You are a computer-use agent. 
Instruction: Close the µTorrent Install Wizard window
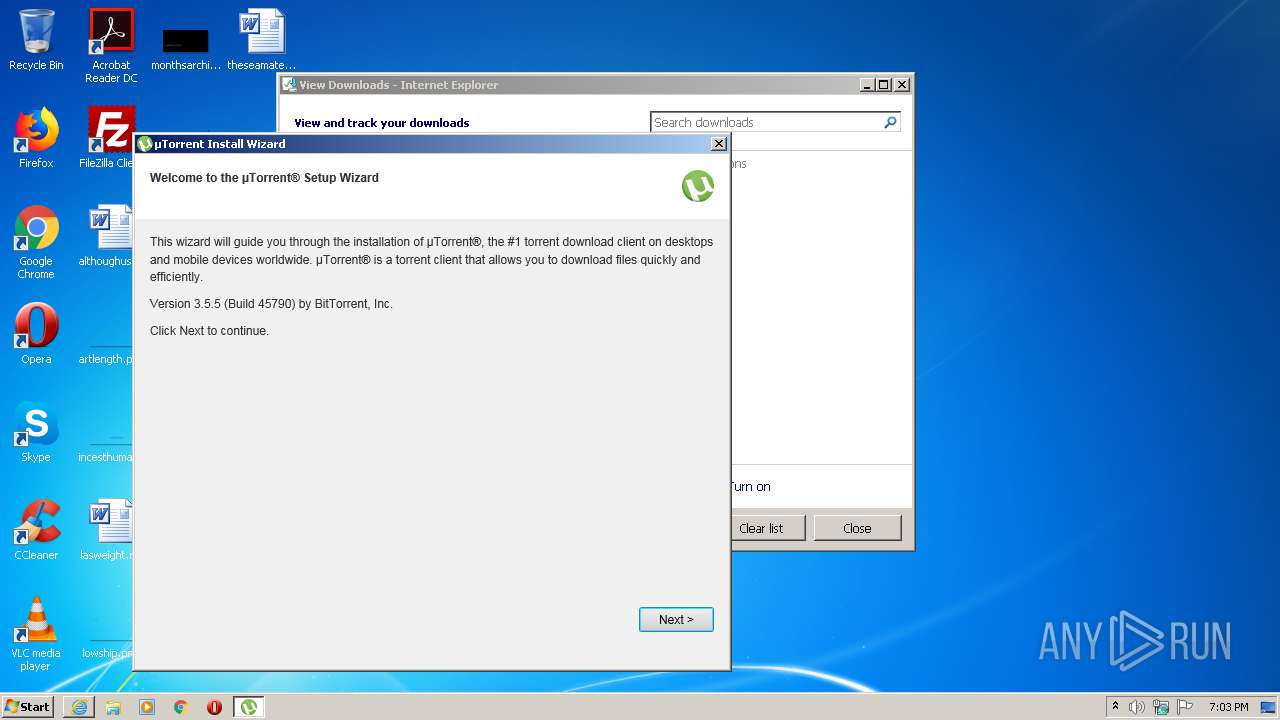click(718, 144)
